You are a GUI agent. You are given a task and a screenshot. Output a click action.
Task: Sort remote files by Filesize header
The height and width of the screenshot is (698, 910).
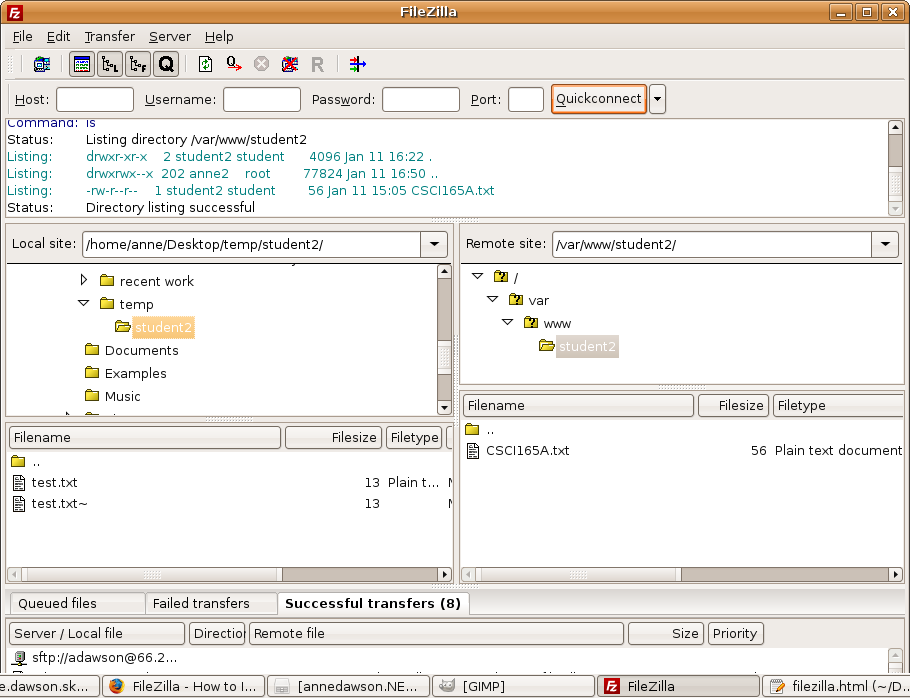point(734,406)
